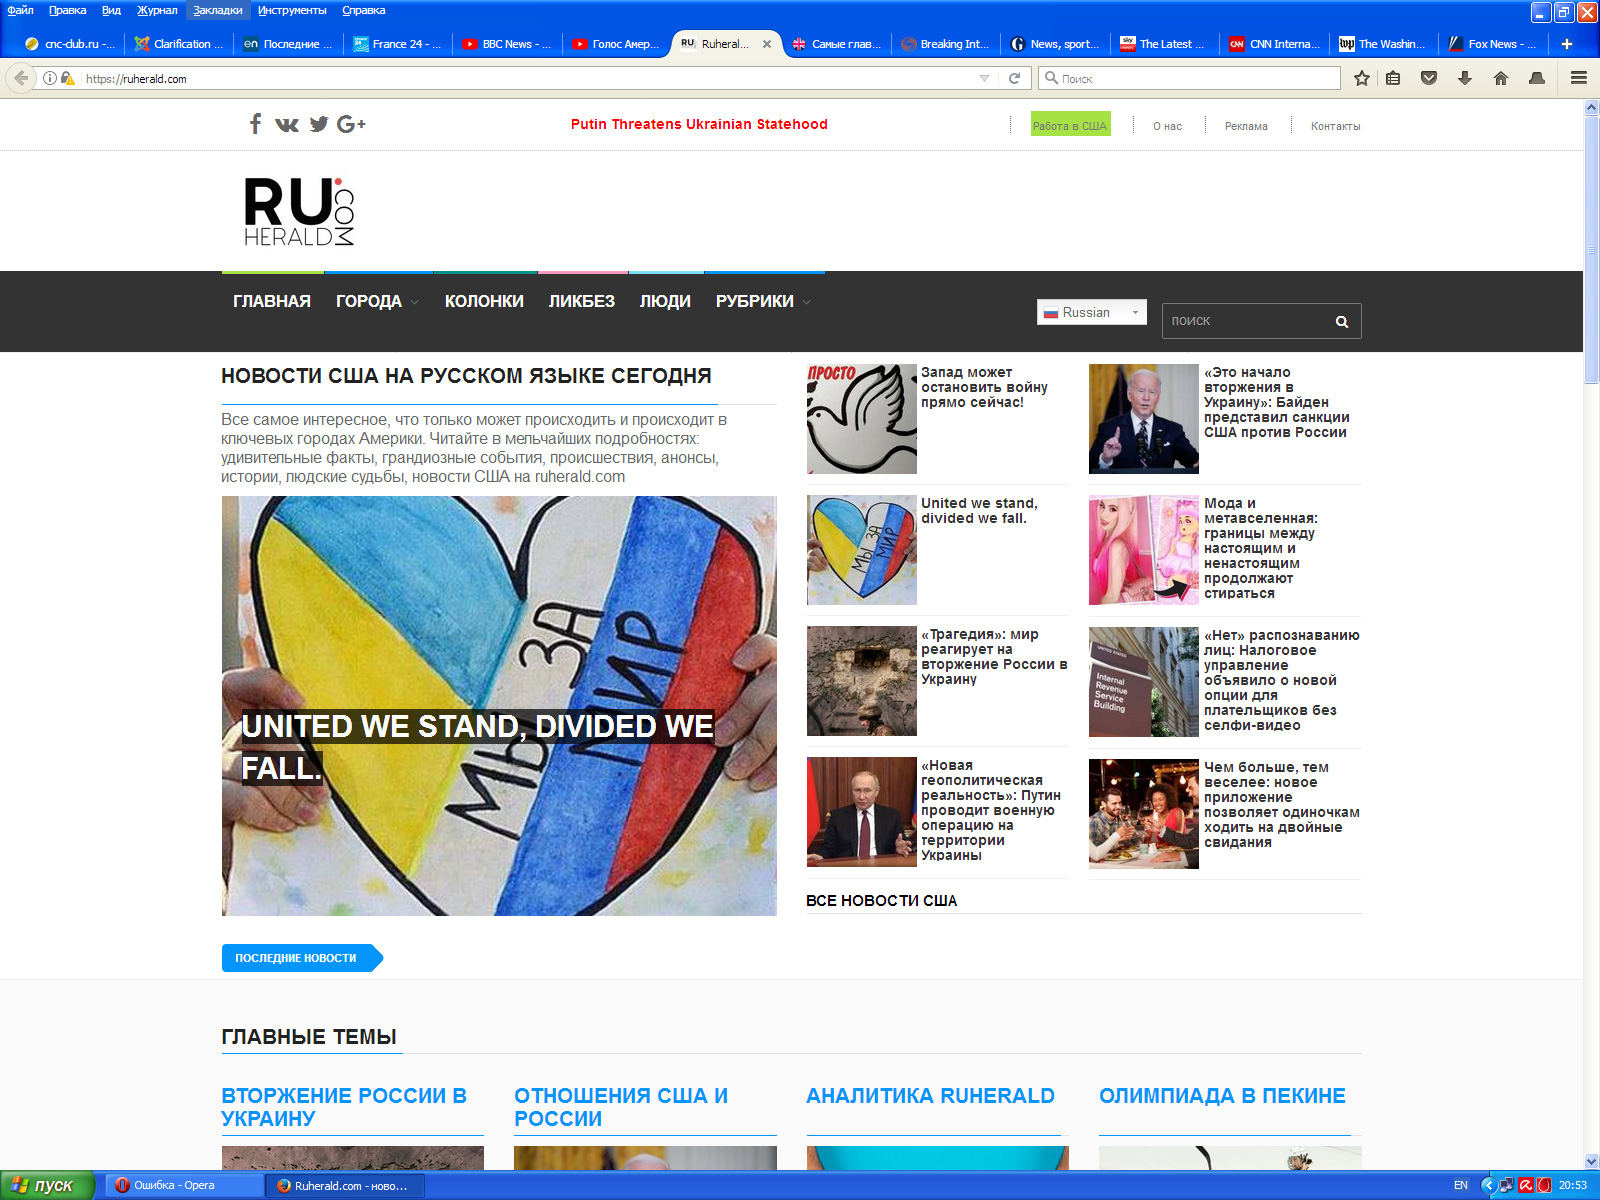Click the site search magnifier icon
The image size is (1600, 1200).
tap(1342, 321)
